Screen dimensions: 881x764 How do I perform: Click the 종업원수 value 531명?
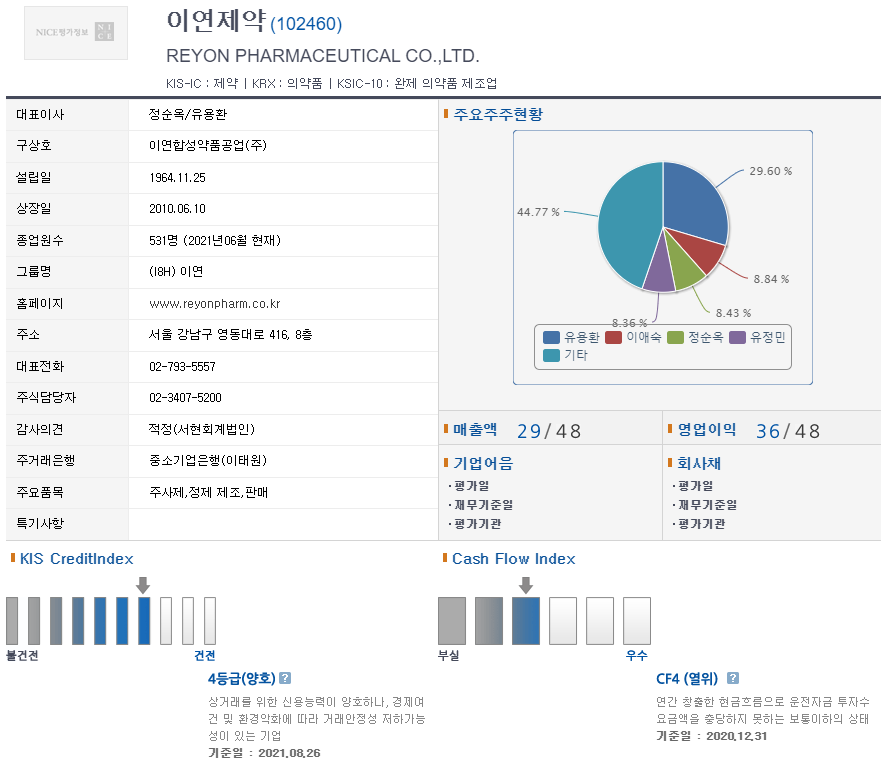(215, 240)
